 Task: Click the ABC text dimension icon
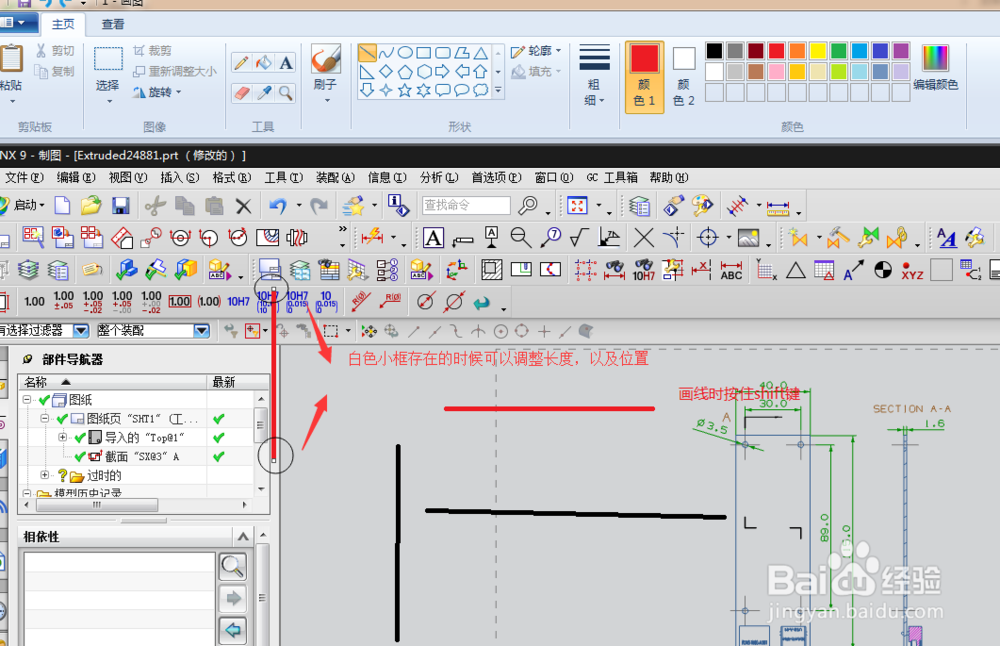(x=731, y=270)
